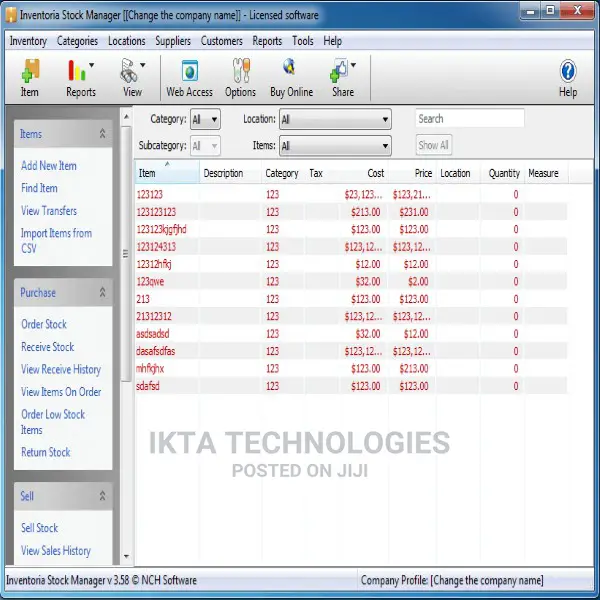This screenshot has width=600, height=600.
Task: Open the Location filter dropdown
Action: click(x=335, y=119)
